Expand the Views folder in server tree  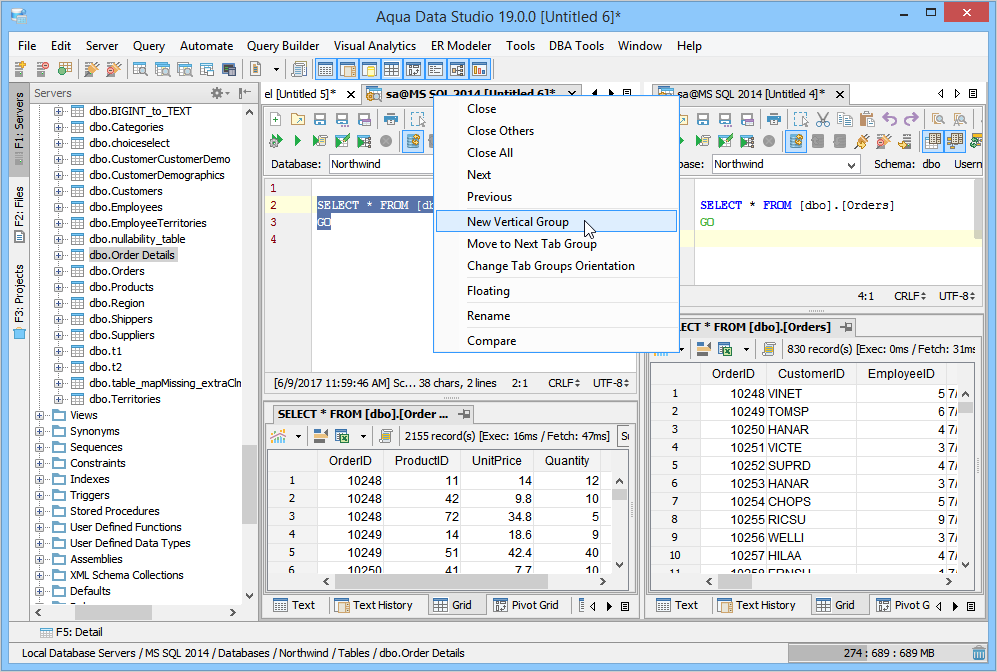[40, 415]
